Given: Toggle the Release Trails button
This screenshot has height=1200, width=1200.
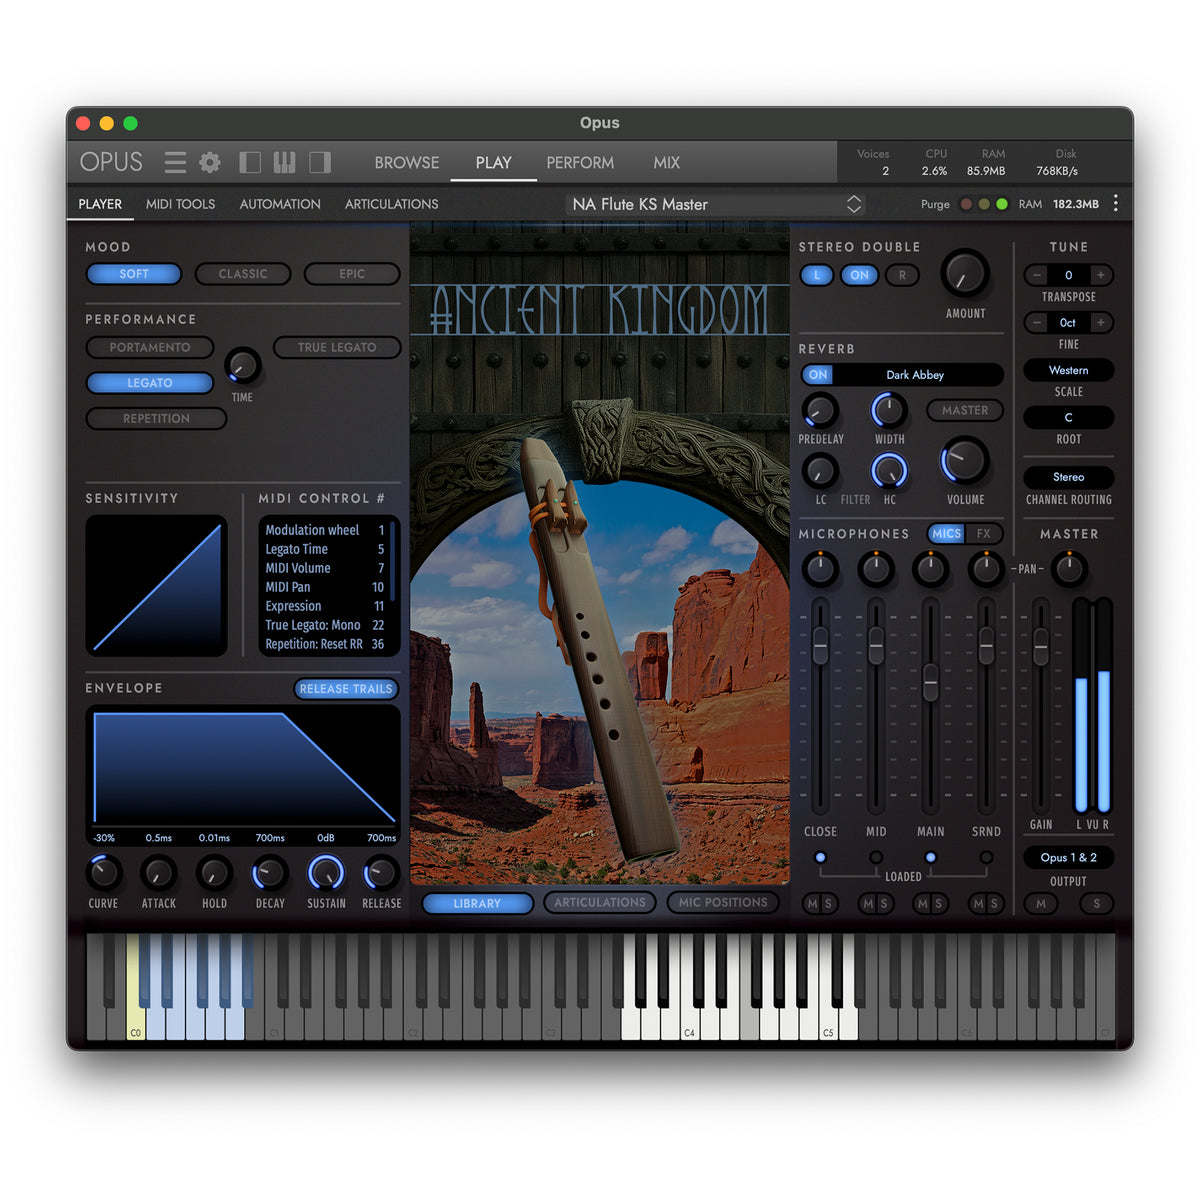Looking at the screenshot, I should pos(346,689).
